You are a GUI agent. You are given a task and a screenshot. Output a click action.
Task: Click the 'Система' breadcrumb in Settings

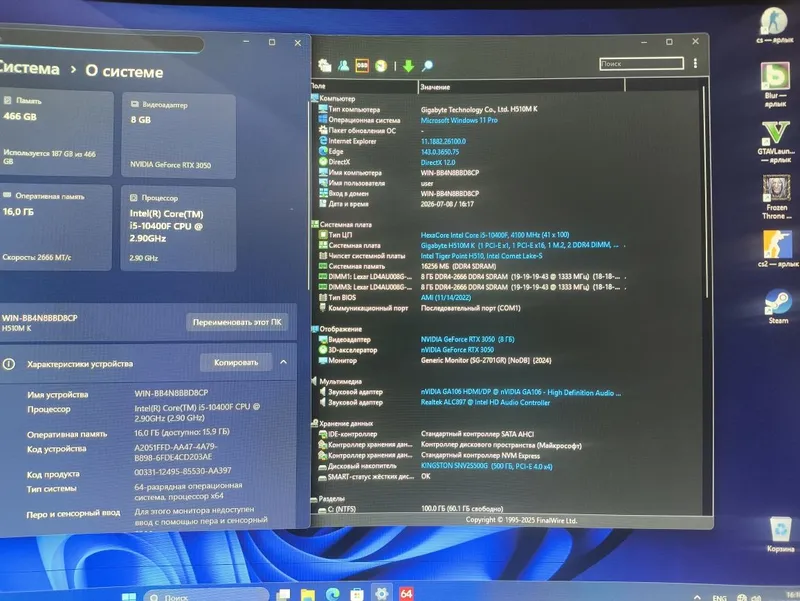coord(29,68)
